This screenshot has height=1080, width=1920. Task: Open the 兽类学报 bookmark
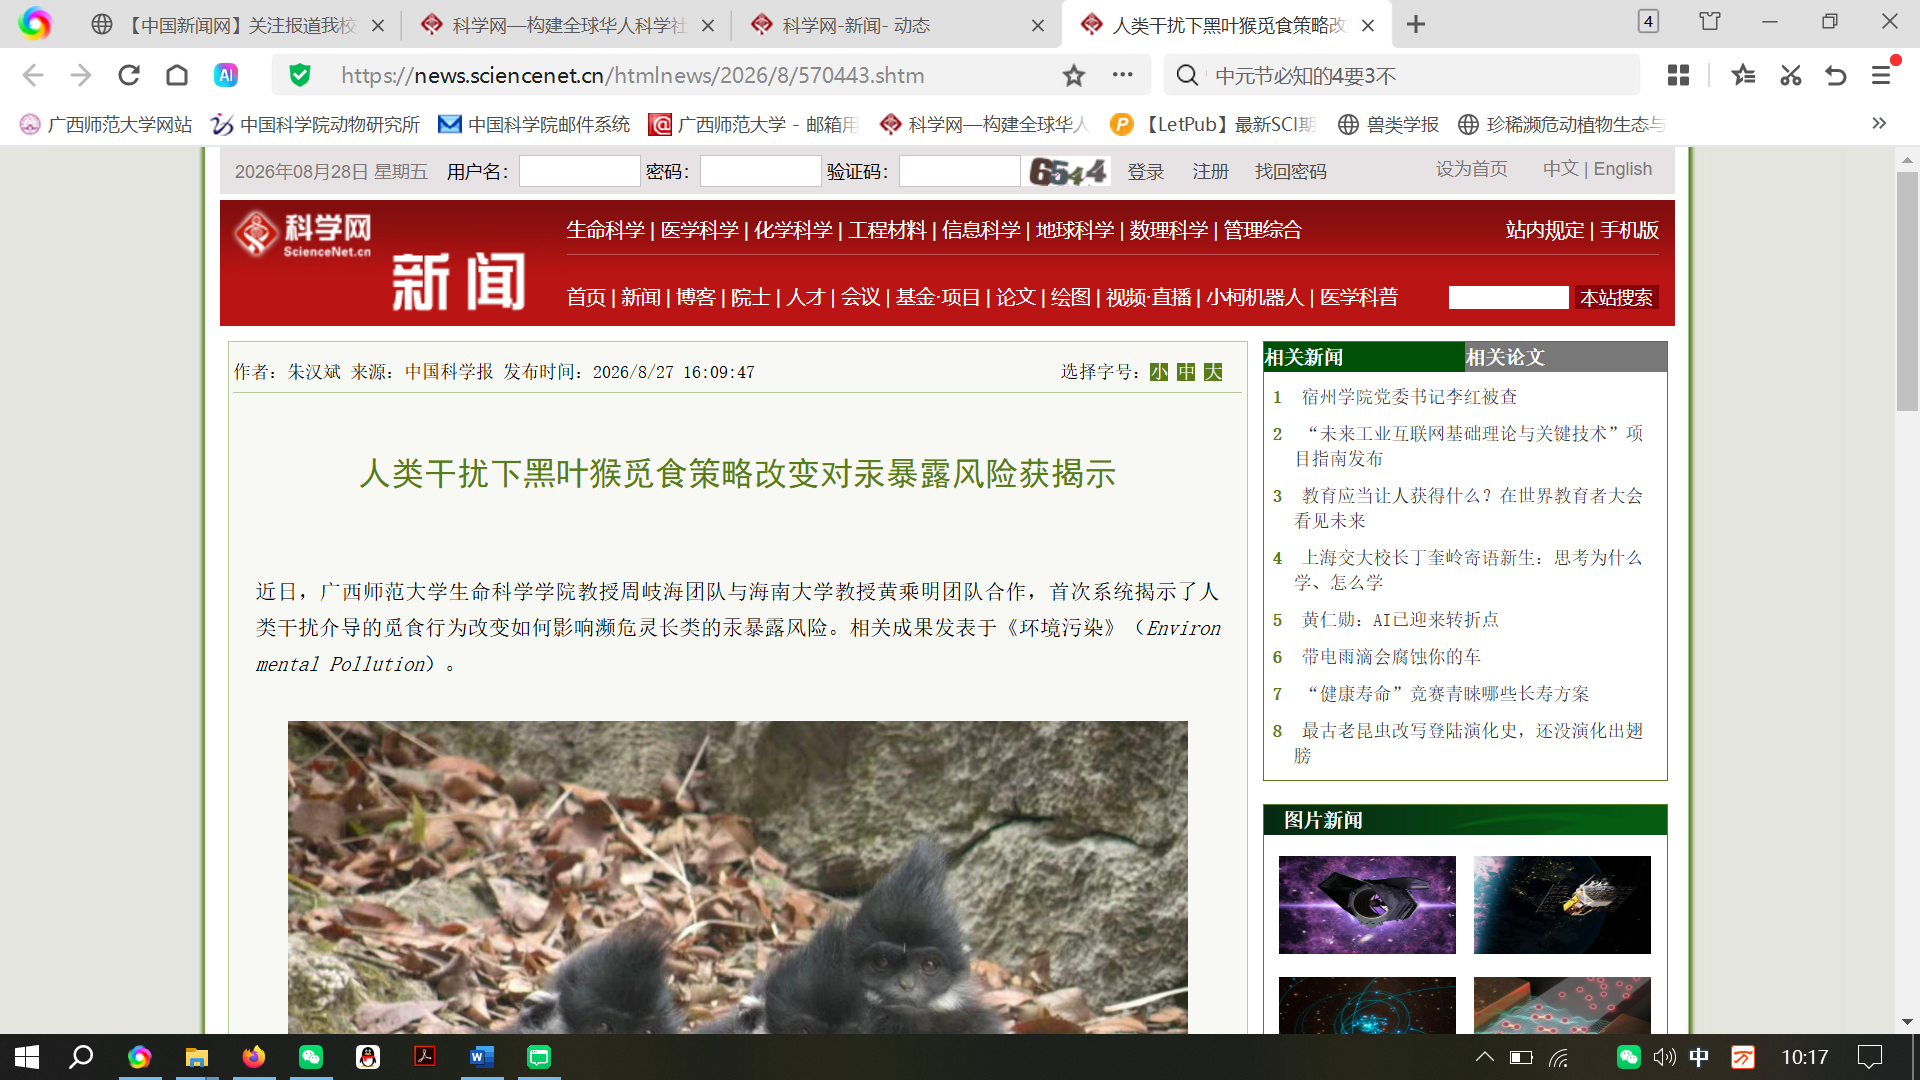(x=1388, y=124)
